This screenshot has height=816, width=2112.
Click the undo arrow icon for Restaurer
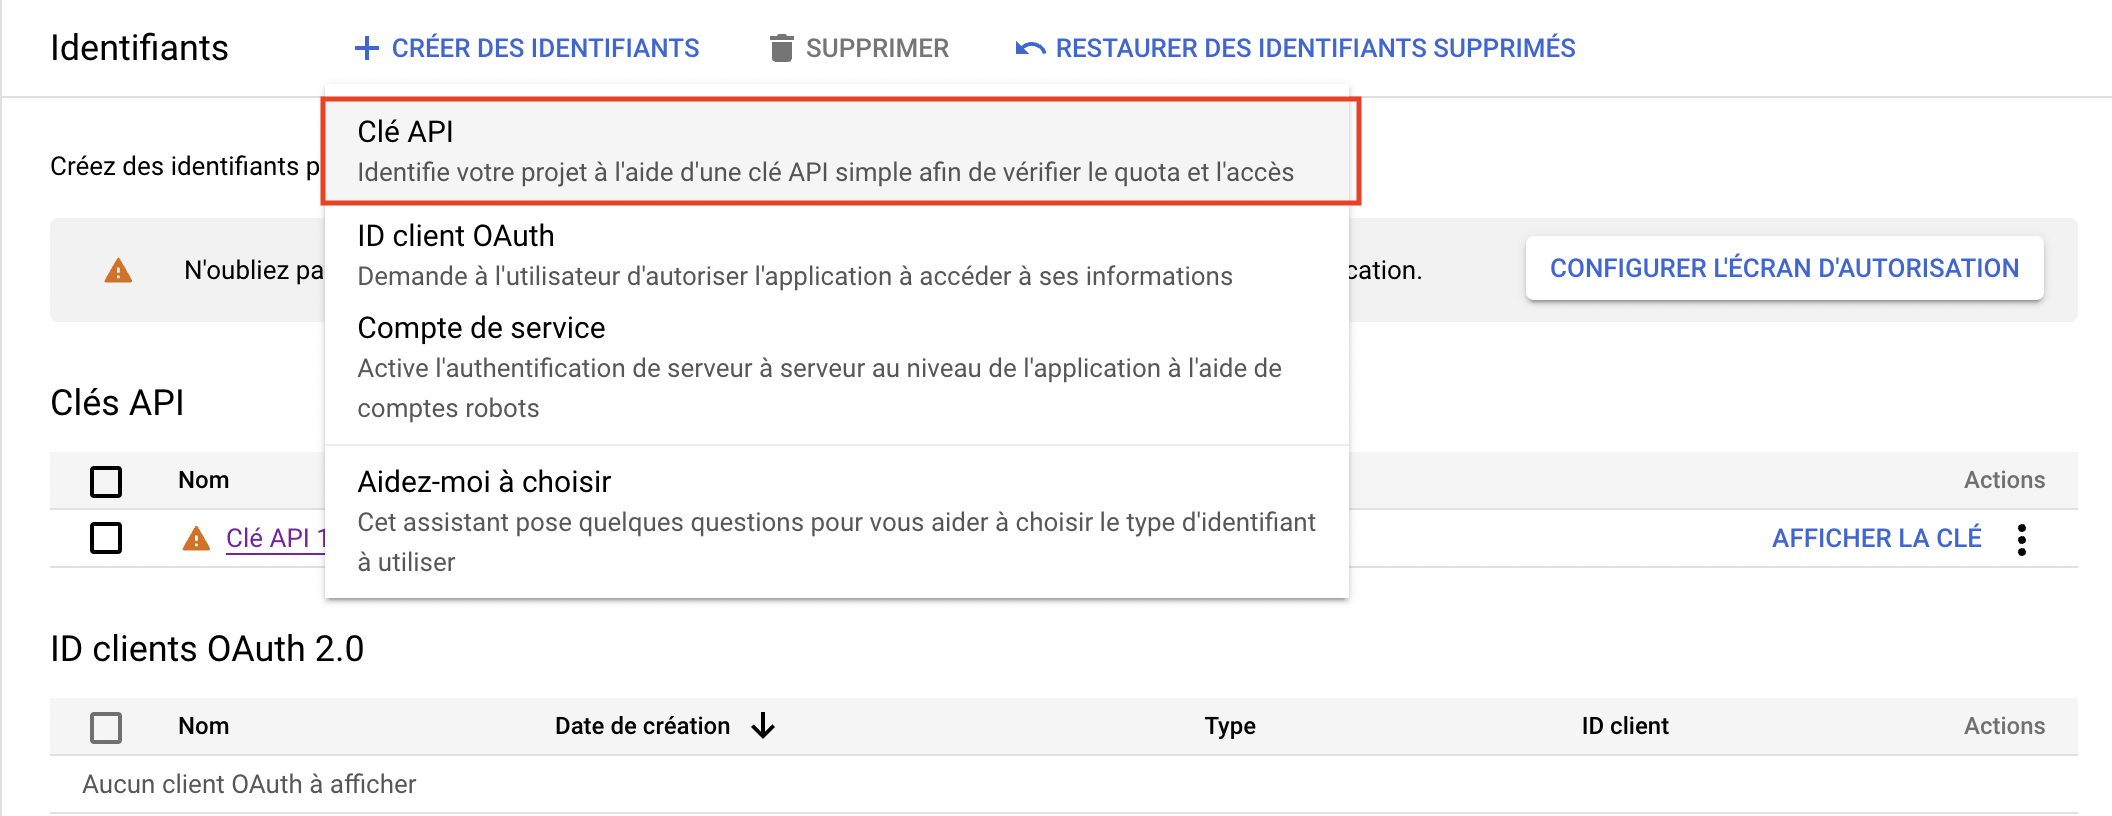click(1030, 48)
